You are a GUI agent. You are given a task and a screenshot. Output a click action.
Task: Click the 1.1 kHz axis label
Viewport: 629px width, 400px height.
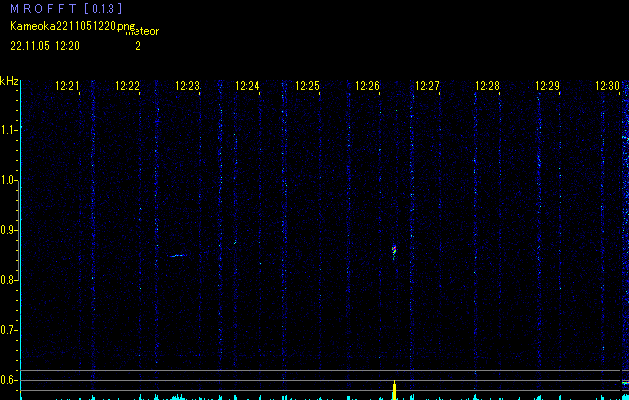coord(8,130)
